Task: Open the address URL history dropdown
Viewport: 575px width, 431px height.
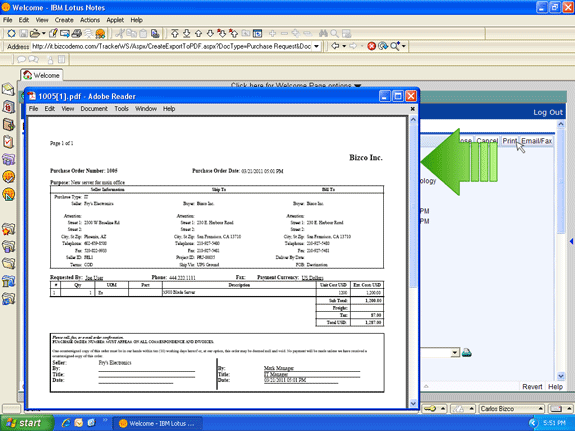Action: (x=316, y=47)
